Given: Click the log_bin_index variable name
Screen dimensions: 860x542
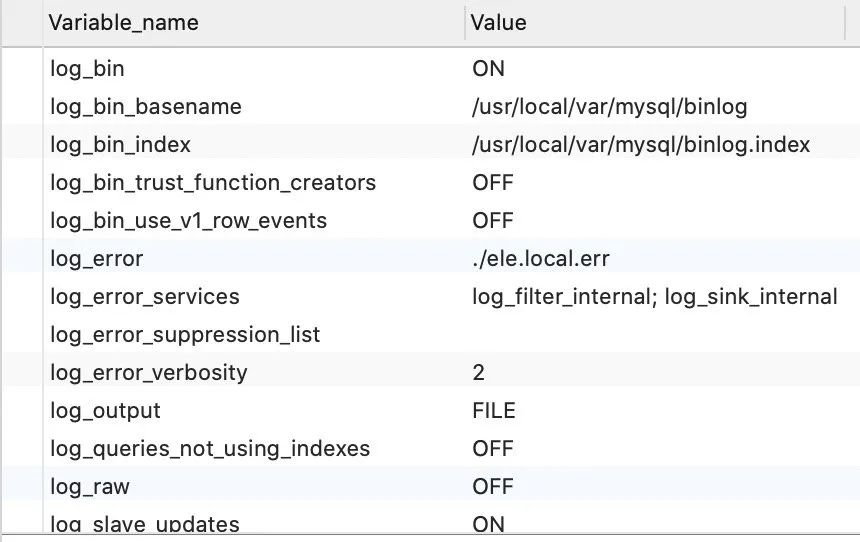Looking at the screenshot, I should 120,145.
